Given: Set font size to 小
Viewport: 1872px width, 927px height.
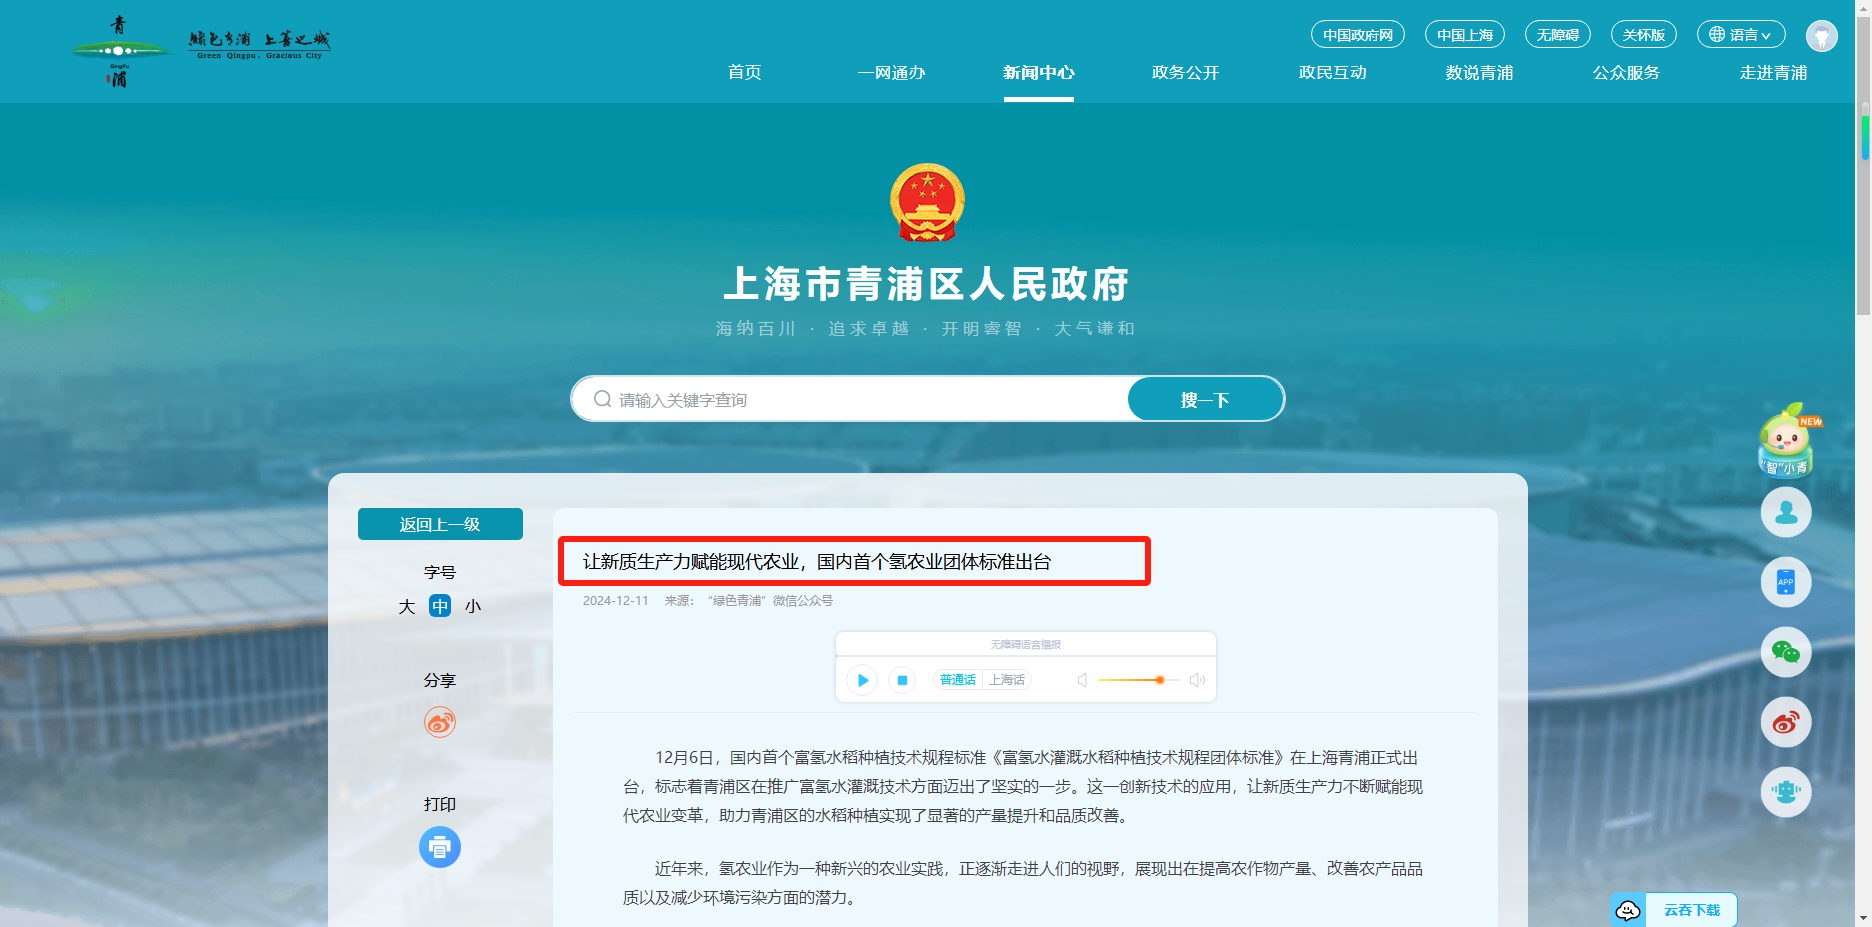Looking at the screenshot, I should pos(473,607).
